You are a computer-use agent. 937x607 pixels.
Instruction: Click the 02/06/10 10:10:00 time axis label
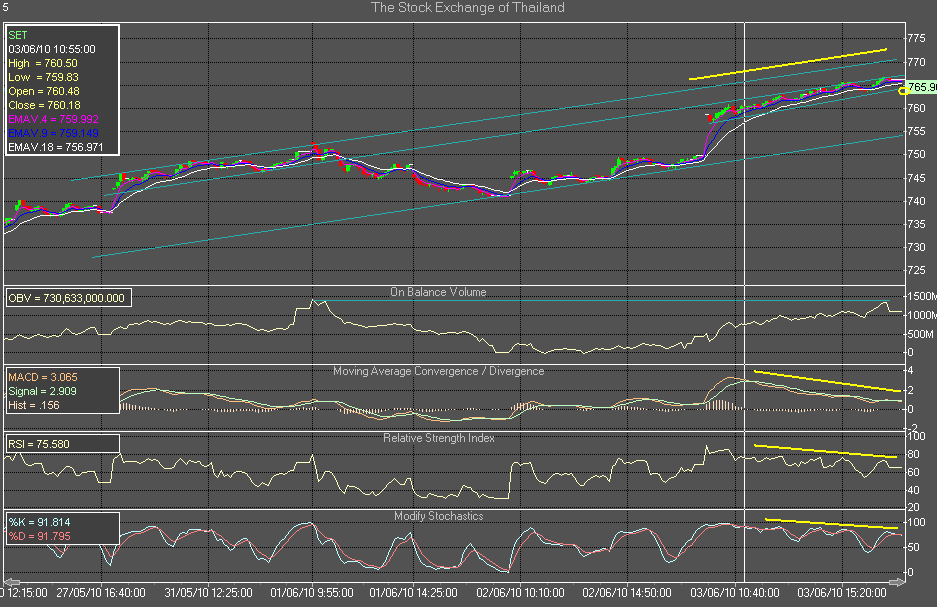click(520, 593)
